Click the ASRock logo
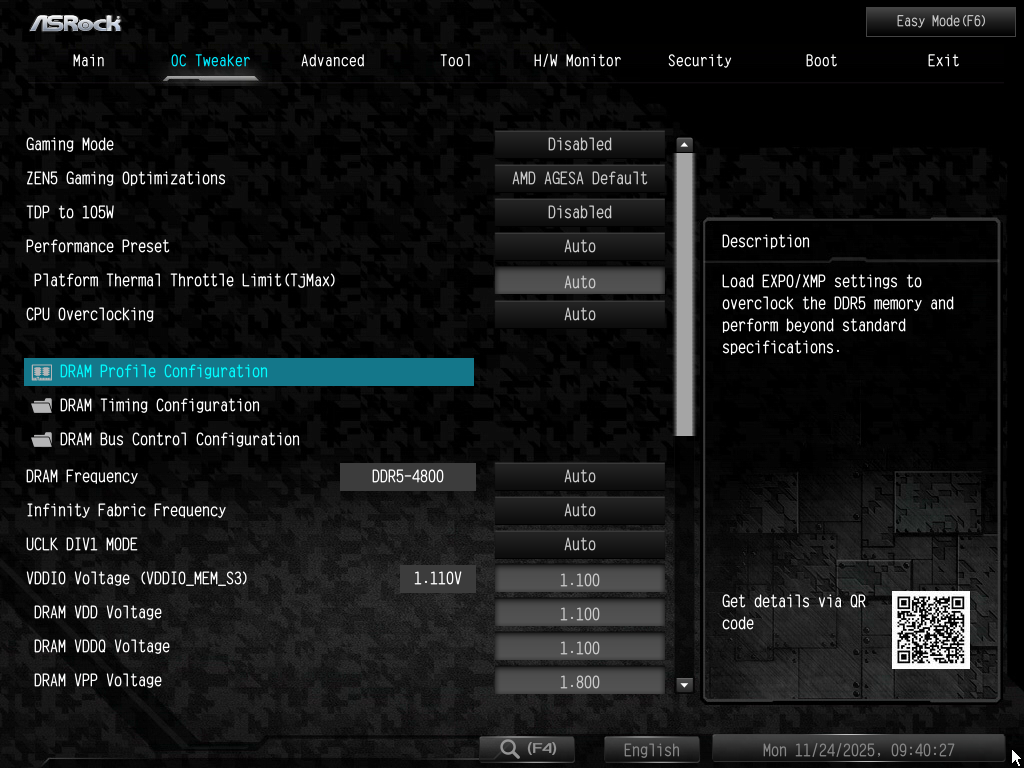This screenshot has width=1024, height=768. tap(75, 22)
